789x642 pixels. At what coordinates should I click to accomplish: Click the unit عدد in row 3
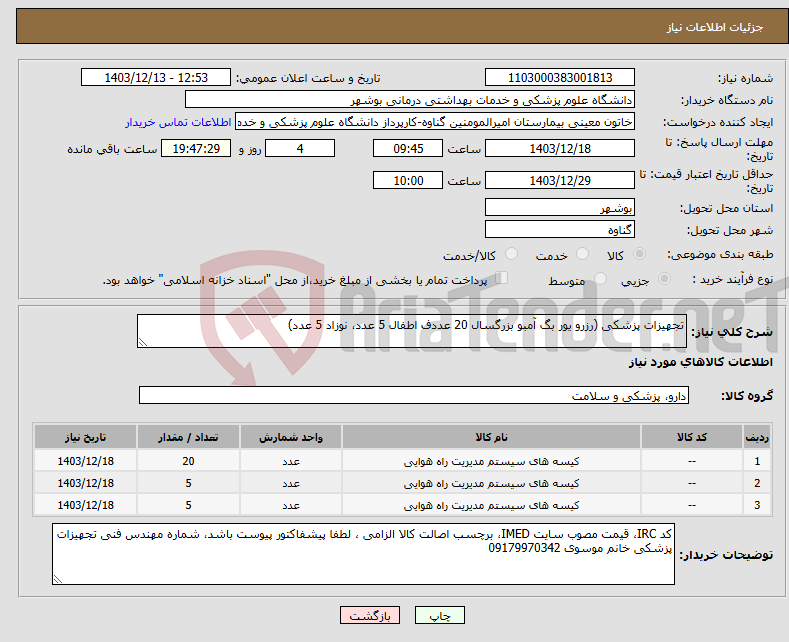pyautogui.click(x=291, y=505)
